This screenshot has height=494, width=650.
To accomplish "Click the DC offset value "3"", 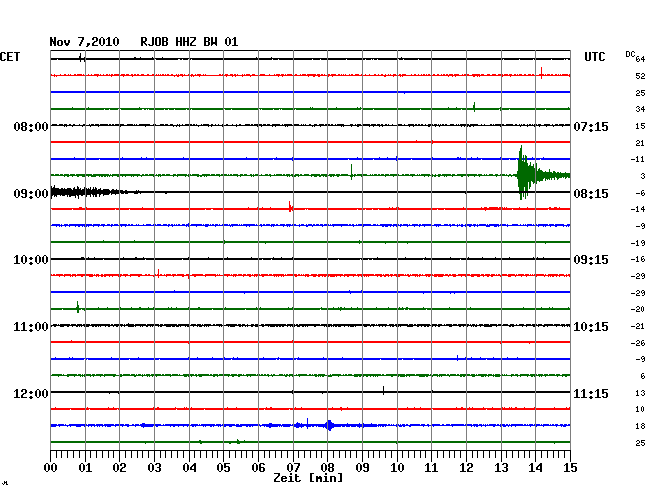I will point(643,176).
